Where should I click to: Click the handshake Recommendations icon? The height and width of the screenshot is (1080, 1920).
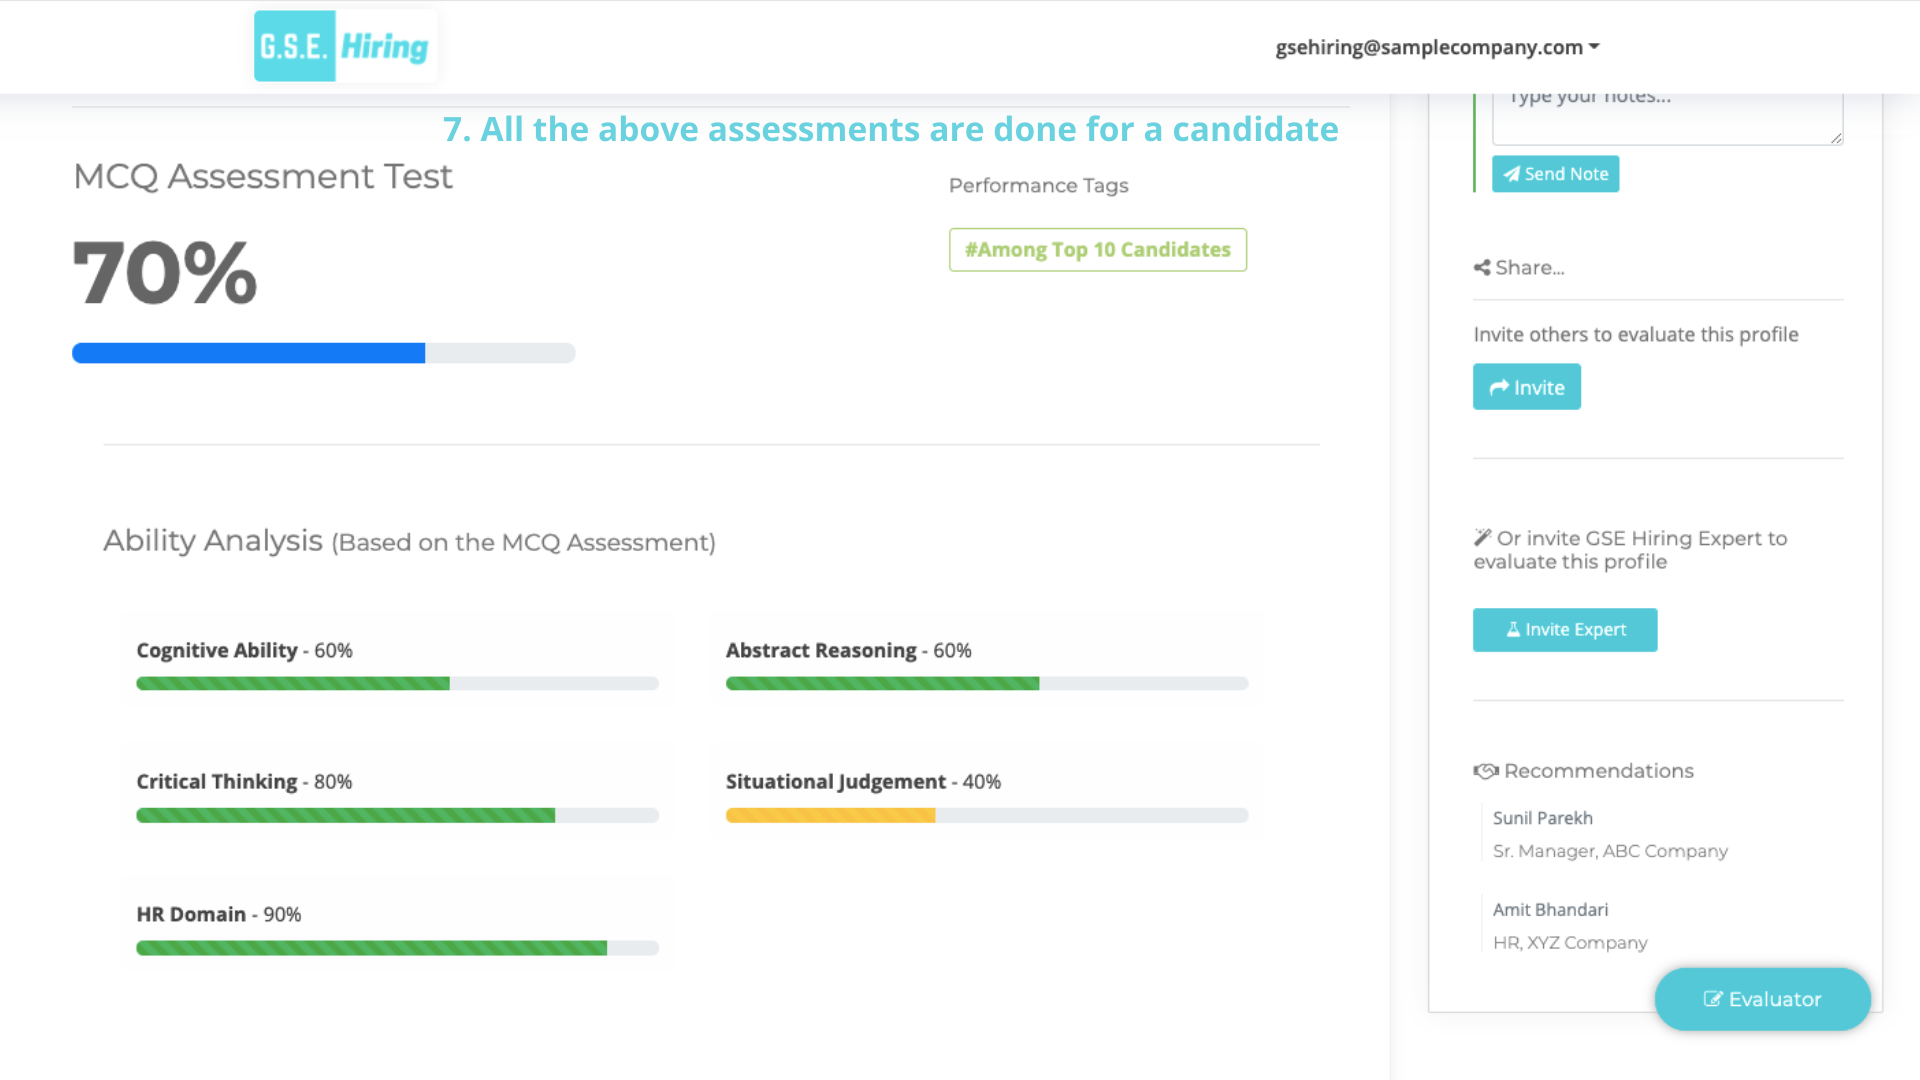click(1485, 771)
